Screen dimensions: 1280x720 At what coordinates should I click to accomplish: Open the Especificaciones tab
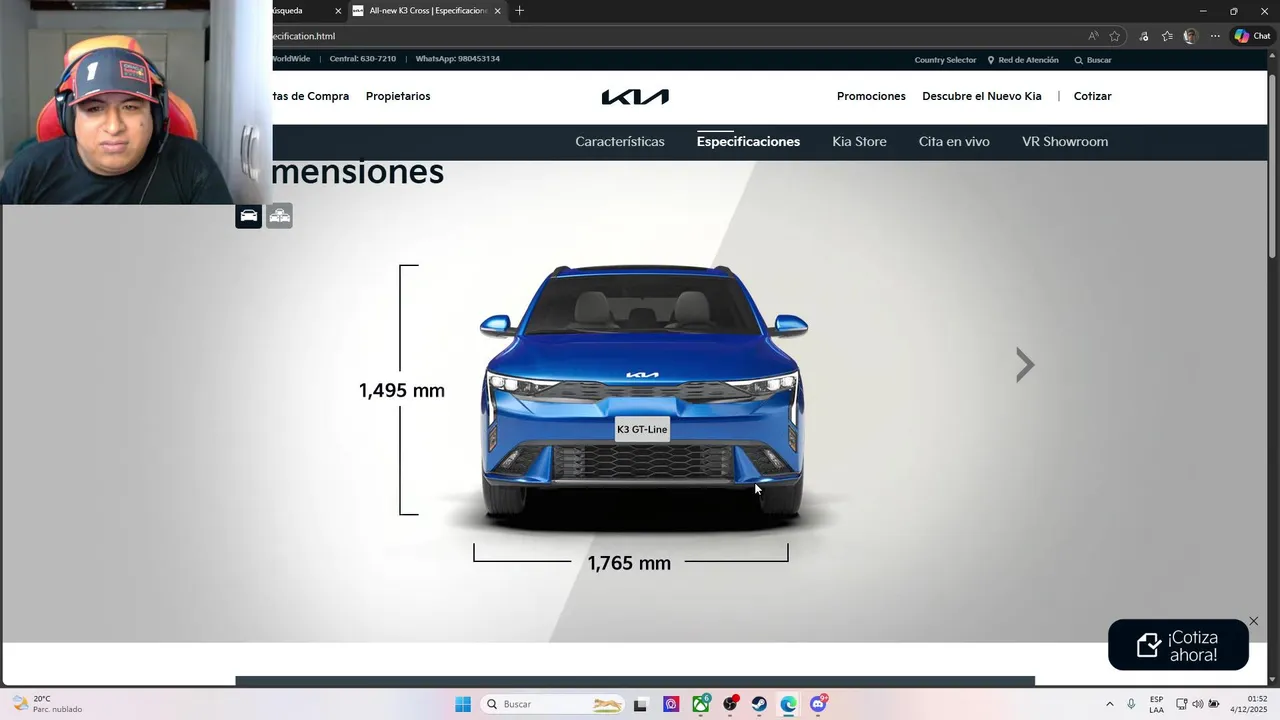[748, 142]
